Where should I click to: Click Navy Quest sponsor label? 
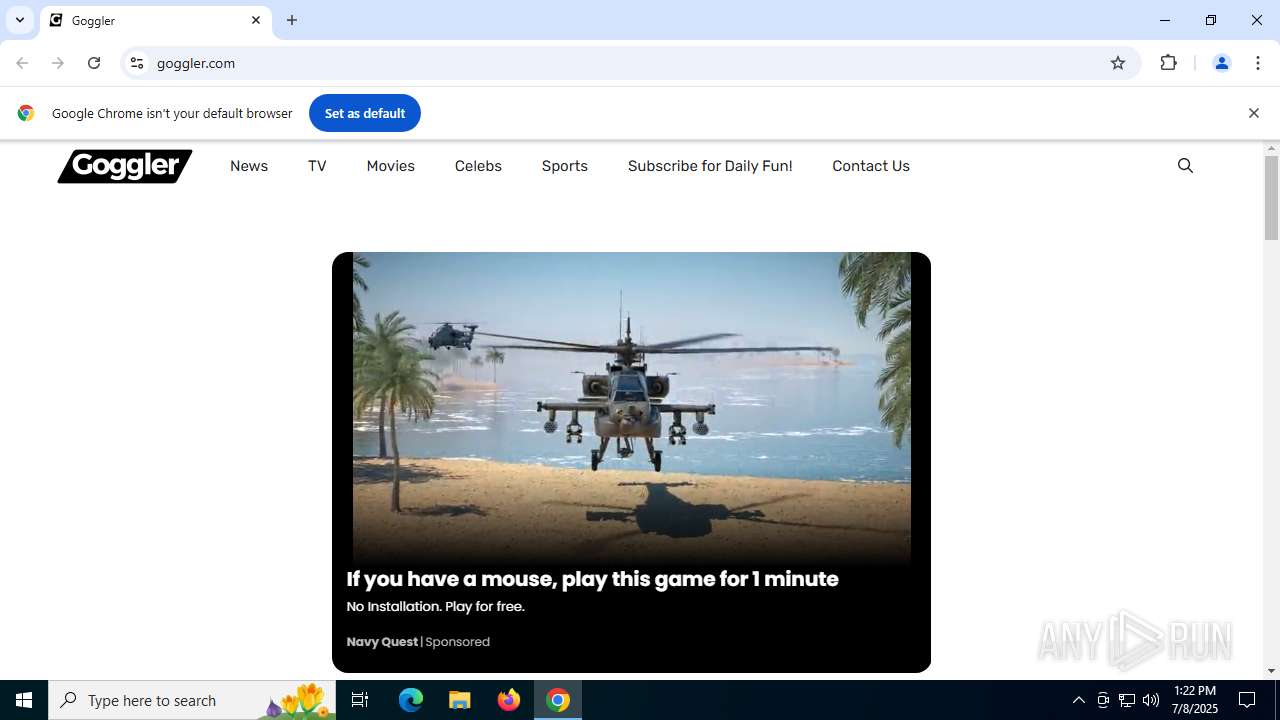pos(382,642)
